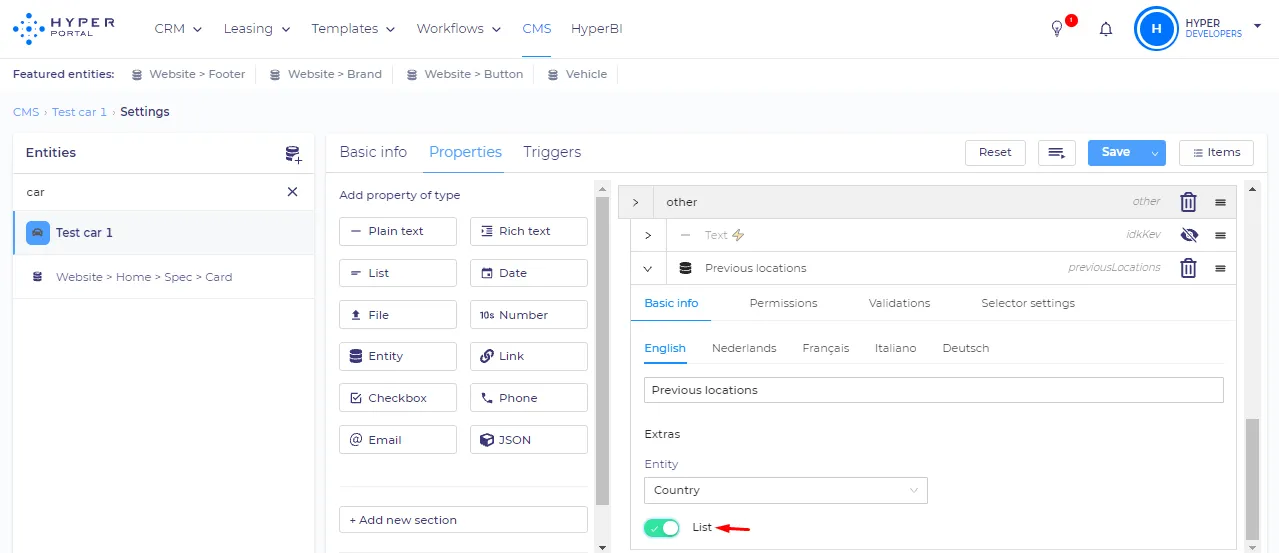
Task: Open the Save button dropdown arrow
Action: point(1155,153)
